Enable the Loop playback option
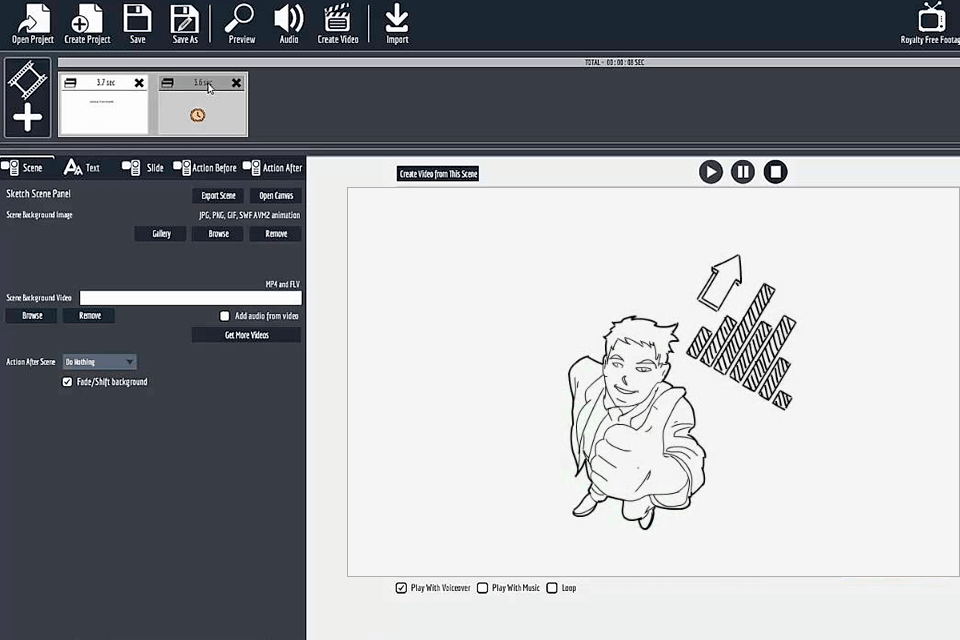 (x=552, y=588)
